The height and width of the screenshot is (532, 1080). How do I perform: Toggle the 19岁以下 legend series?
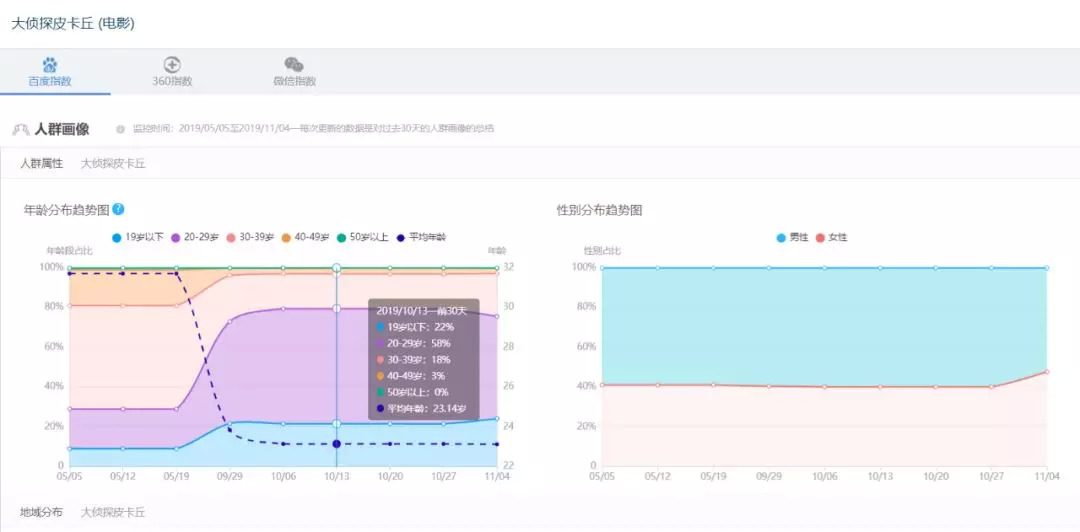point(138,237)
